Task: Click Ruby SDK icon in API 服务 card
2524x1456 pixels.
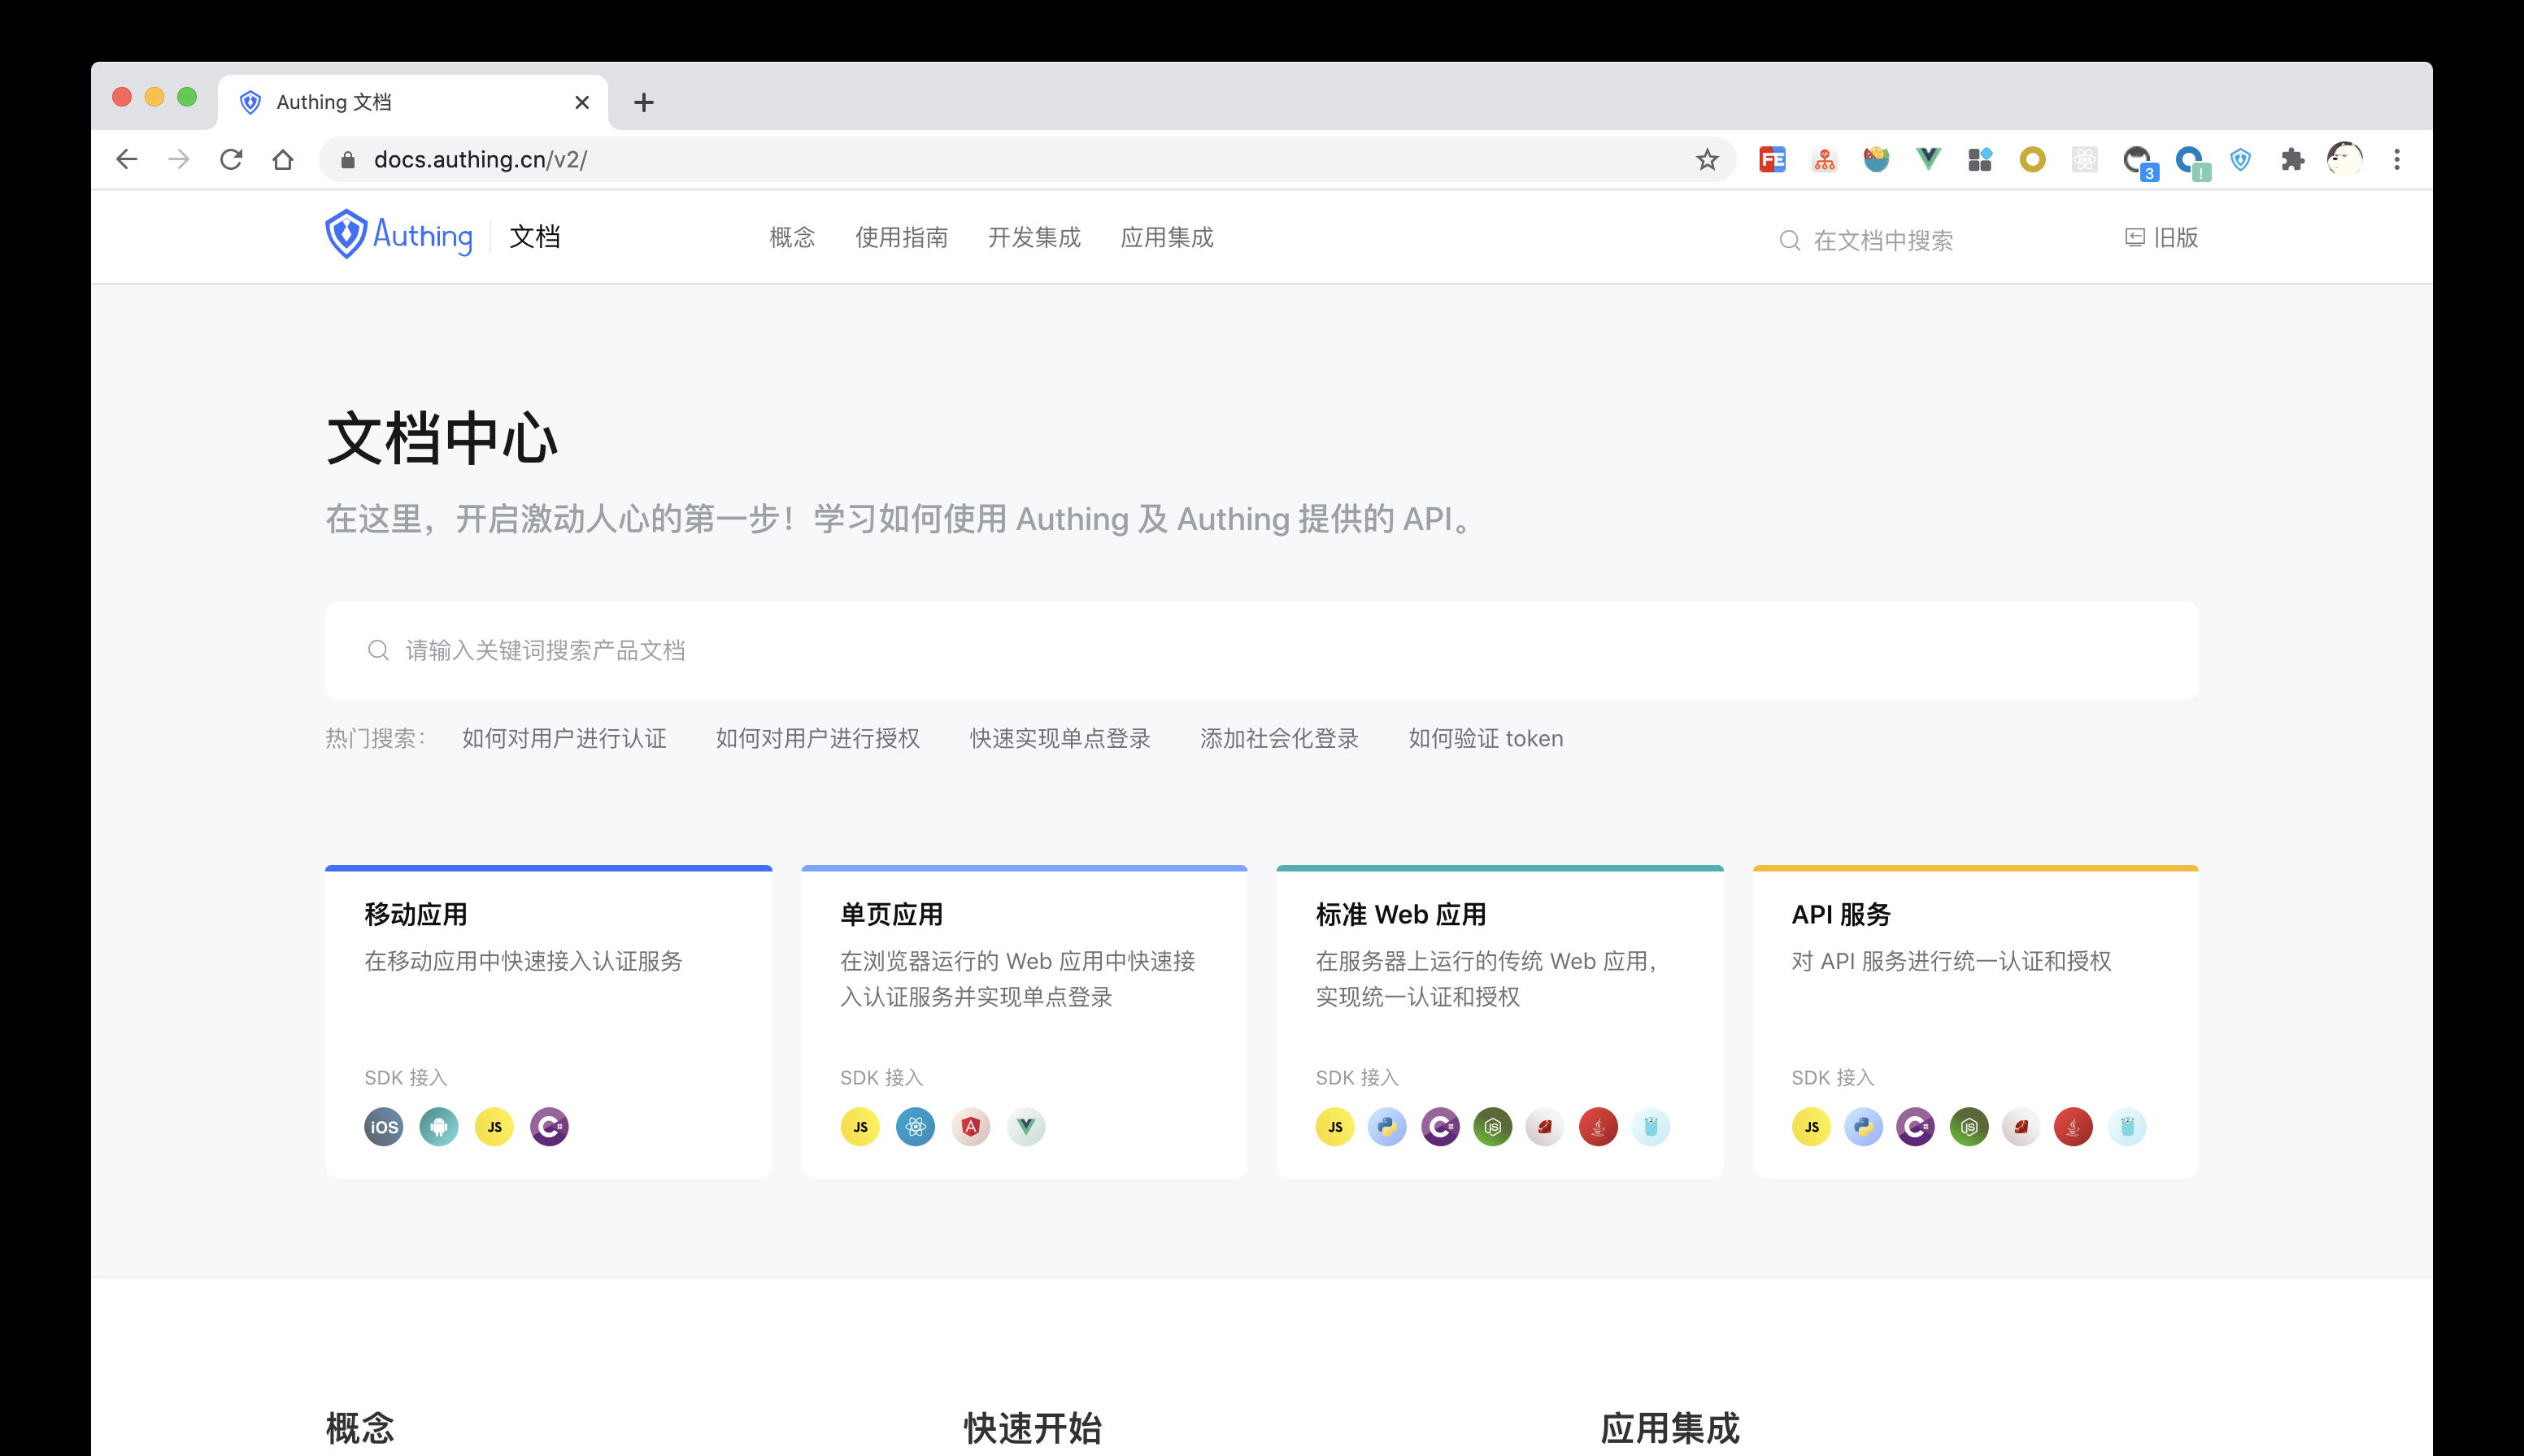Action: [x=2021, y=1127]
